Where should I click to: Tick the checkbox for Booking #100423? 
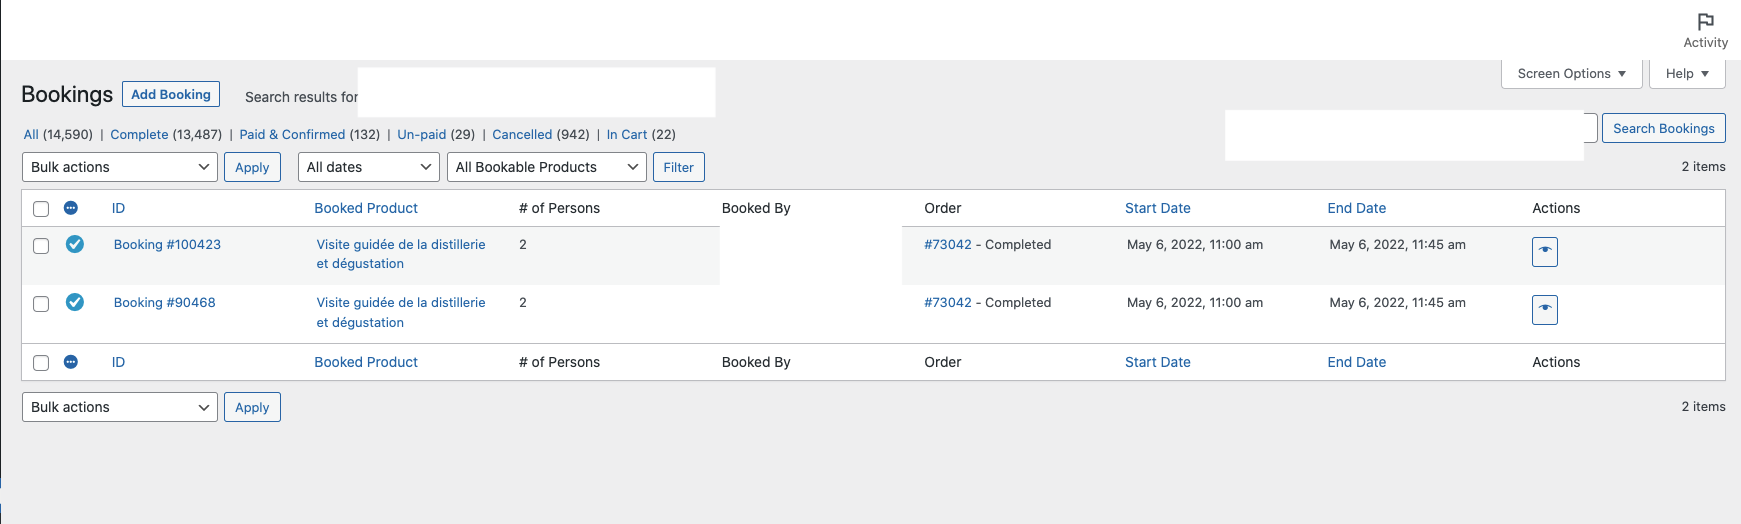(x=41, y=245)
